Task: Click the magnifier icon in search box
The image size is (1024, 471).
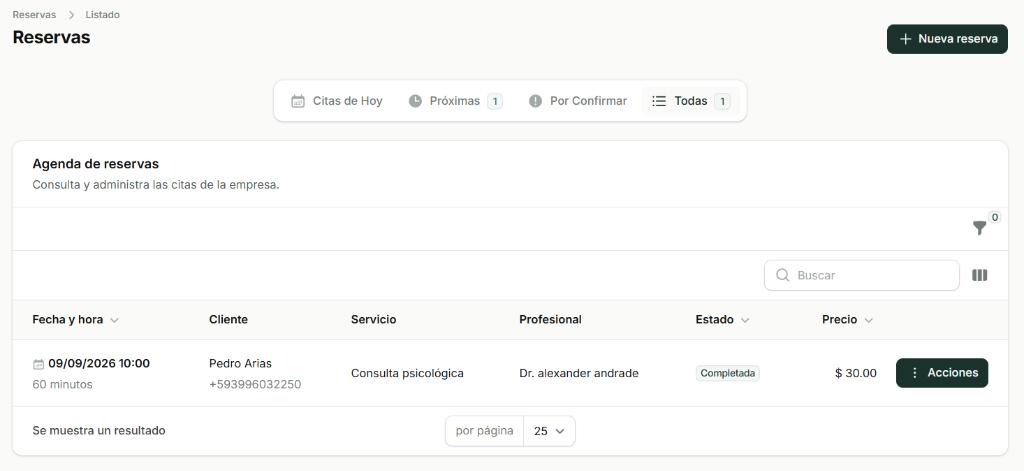Action: 782,275
